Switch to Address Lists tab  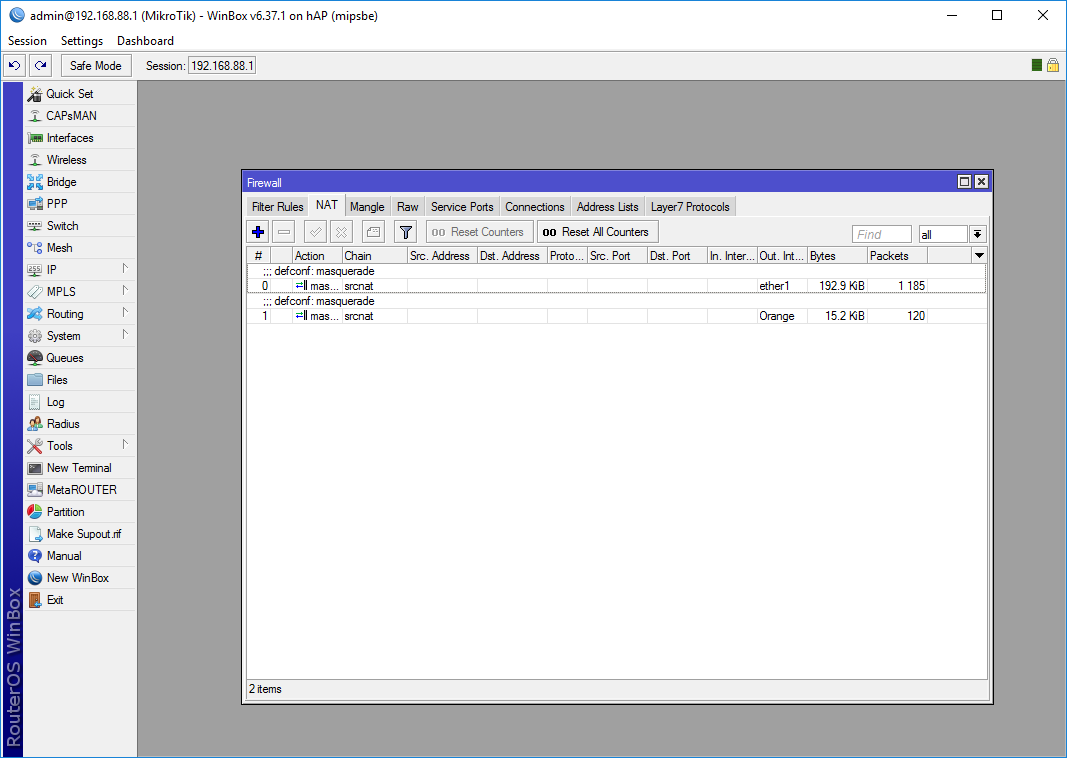608,207
